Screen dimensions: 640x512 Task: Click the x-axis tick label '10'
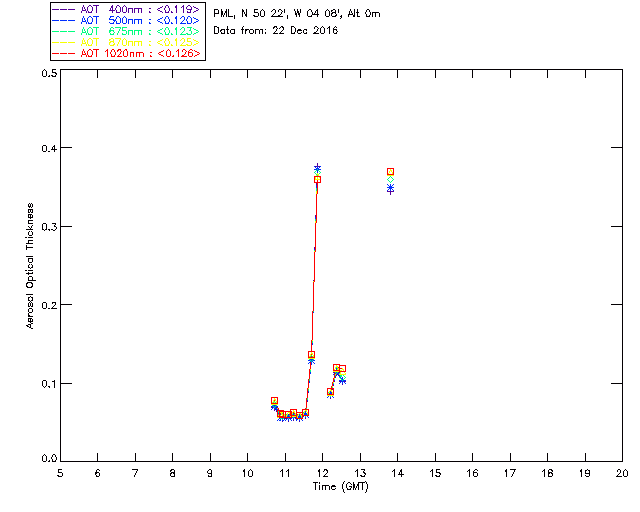tap(247, 474)
